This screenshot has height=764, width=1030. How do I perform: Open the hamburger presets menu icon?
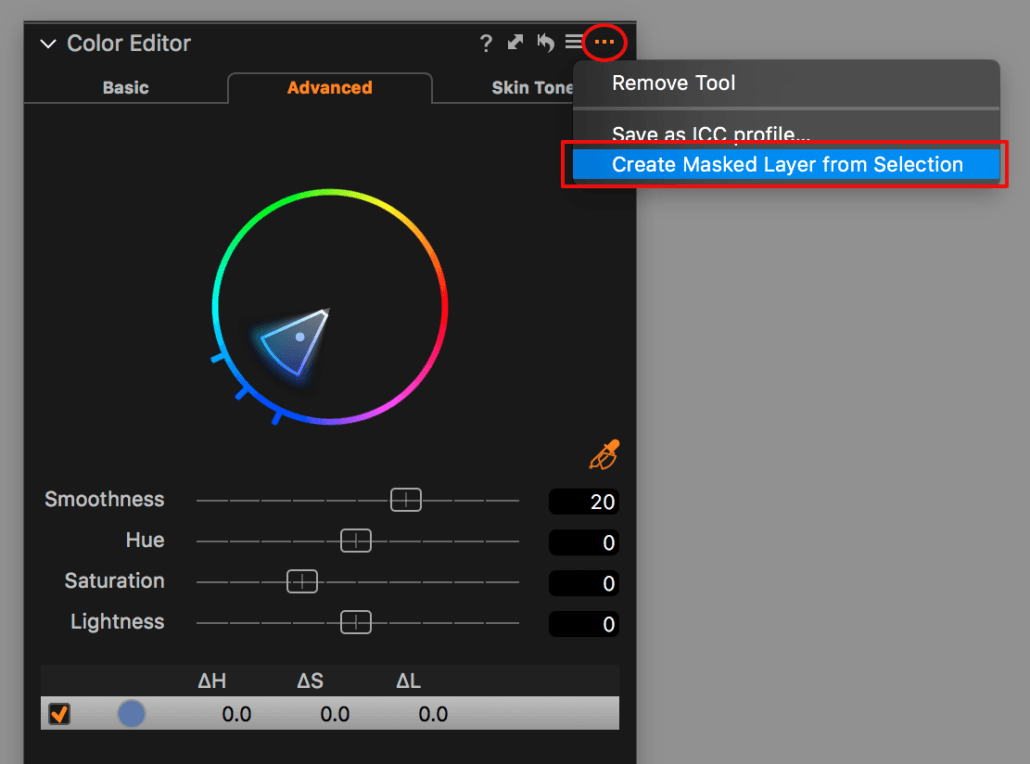(x=573, y=42)
